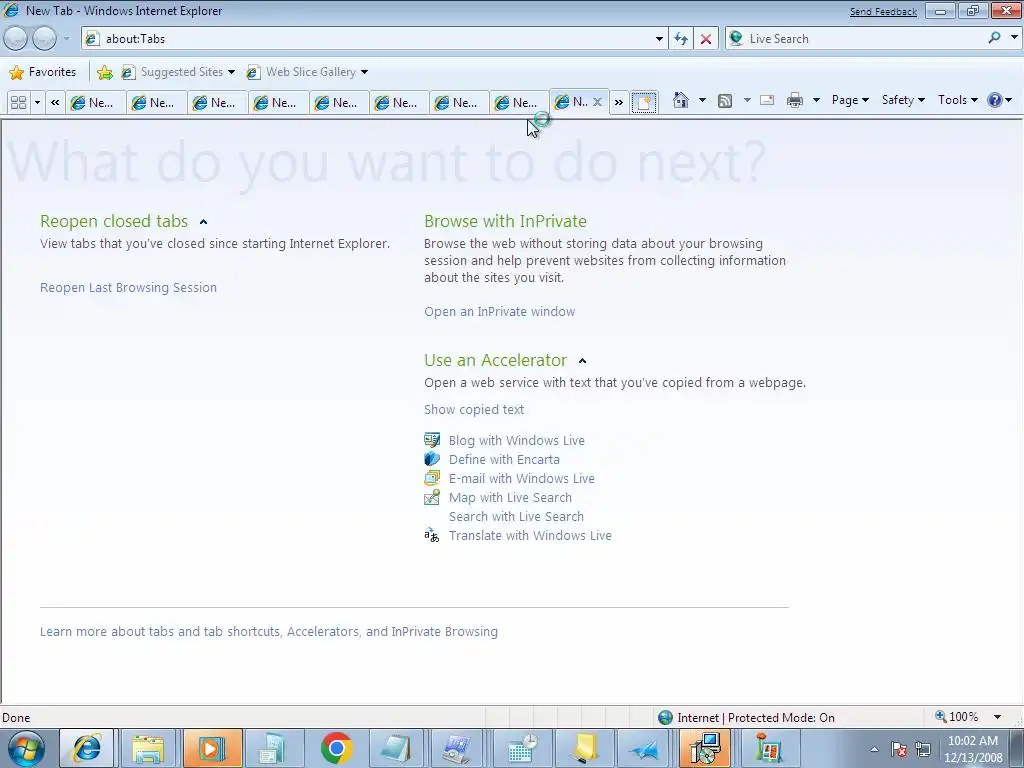Open the Learn more about tabs link
Screen dimensions: 1024x768
[x=268, y=632]
